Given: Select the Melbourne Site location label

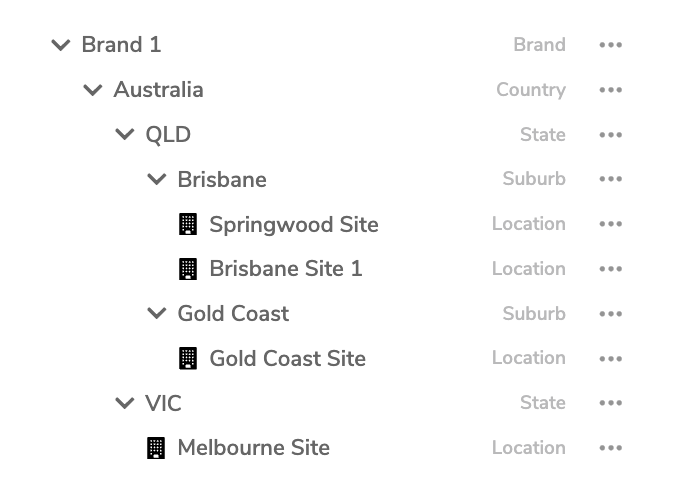Looking at the screenshot, I should (254, 448).
